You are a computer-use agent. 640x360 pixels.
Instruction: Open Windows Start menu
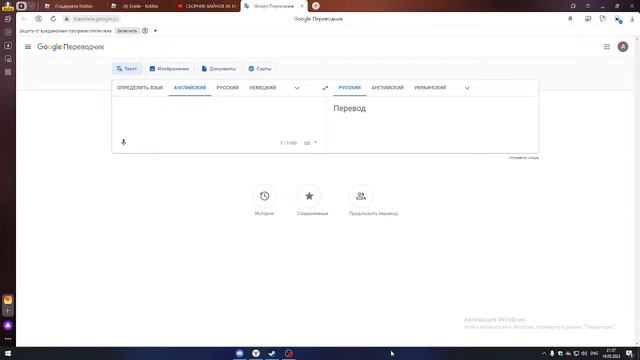8,353
